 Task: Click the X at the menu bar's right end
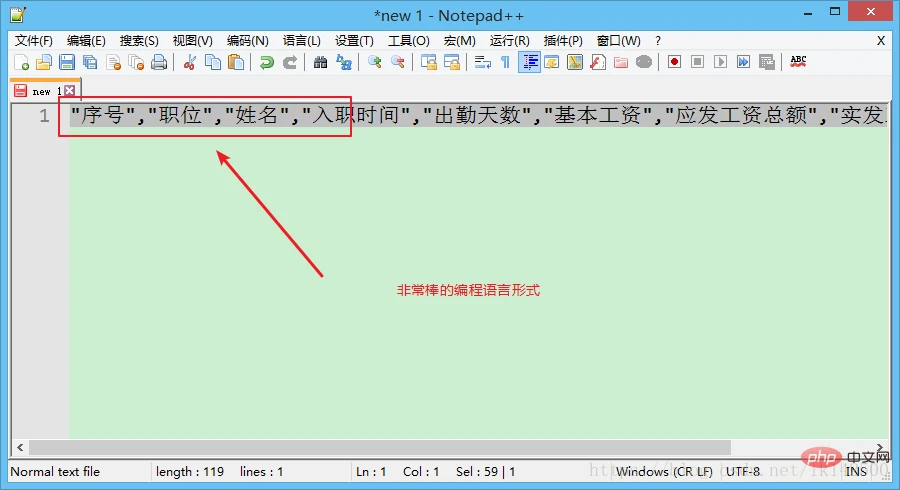coord(880,41)
